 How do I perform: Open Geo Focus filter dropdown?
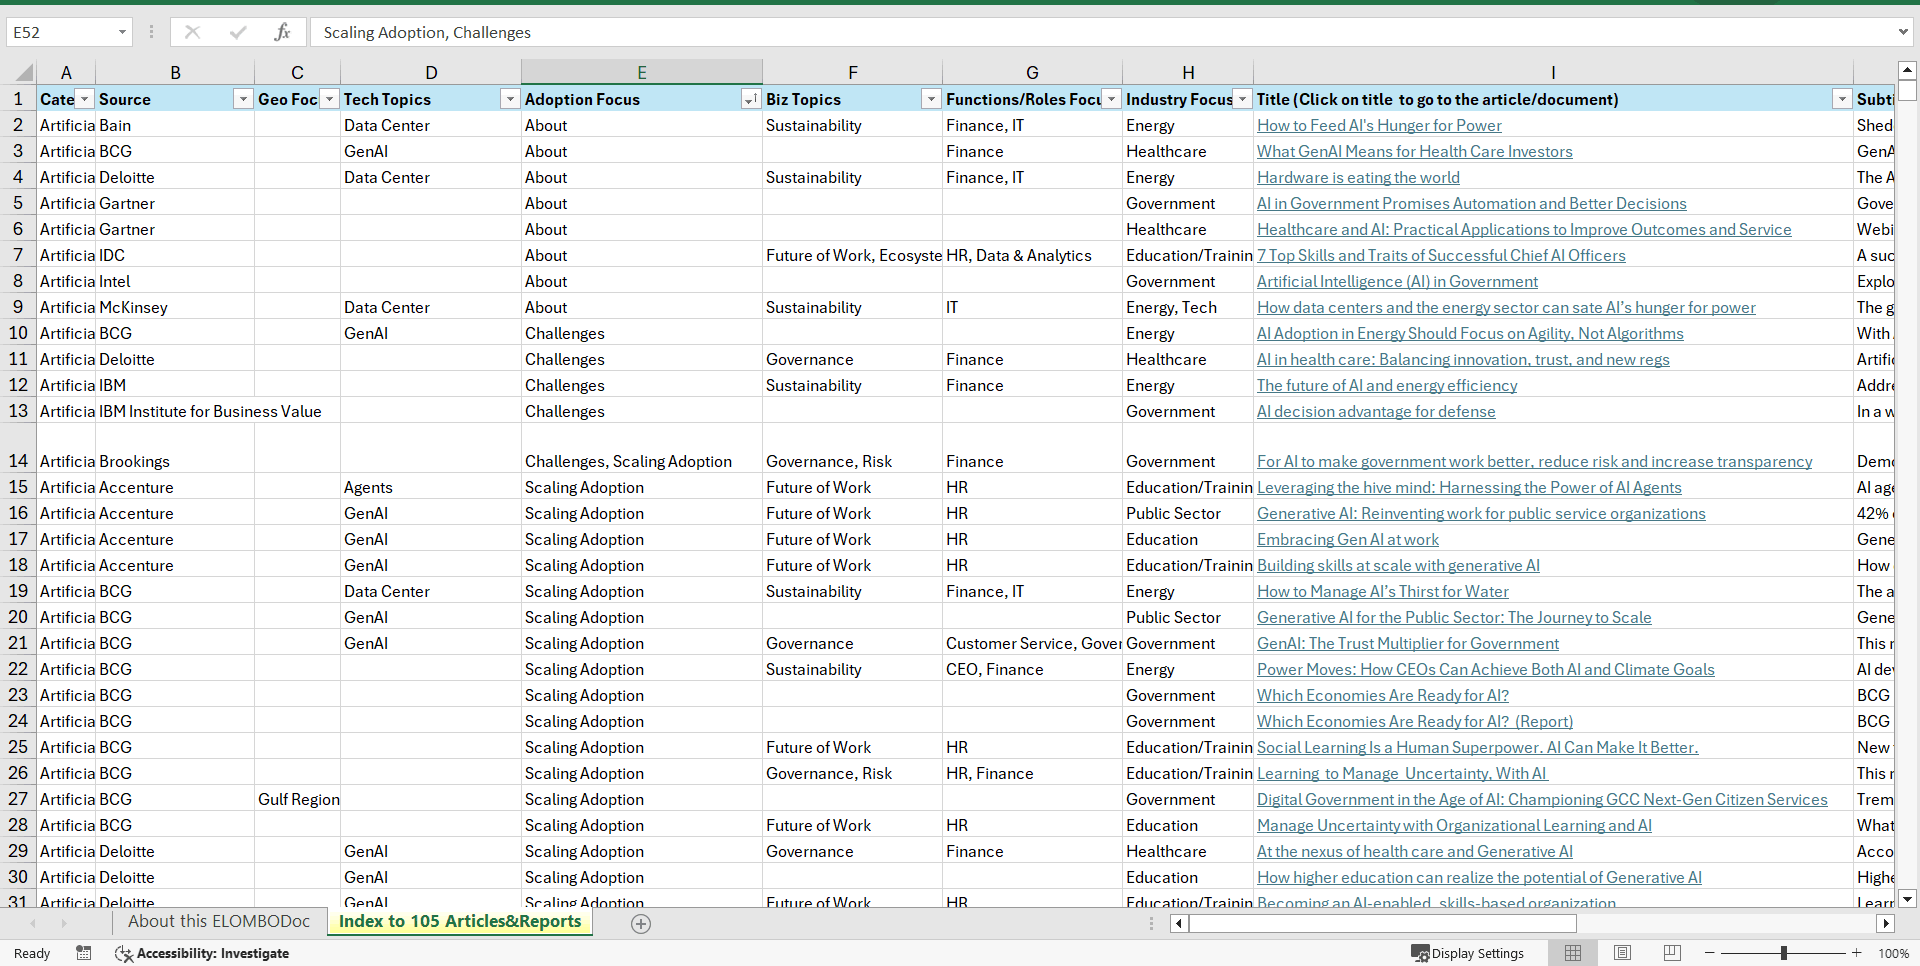tap(329, 99)
